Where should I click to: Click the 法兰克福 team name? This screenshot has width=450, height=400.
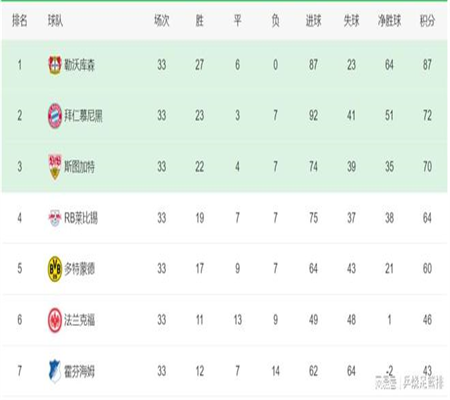pos(79,320)
